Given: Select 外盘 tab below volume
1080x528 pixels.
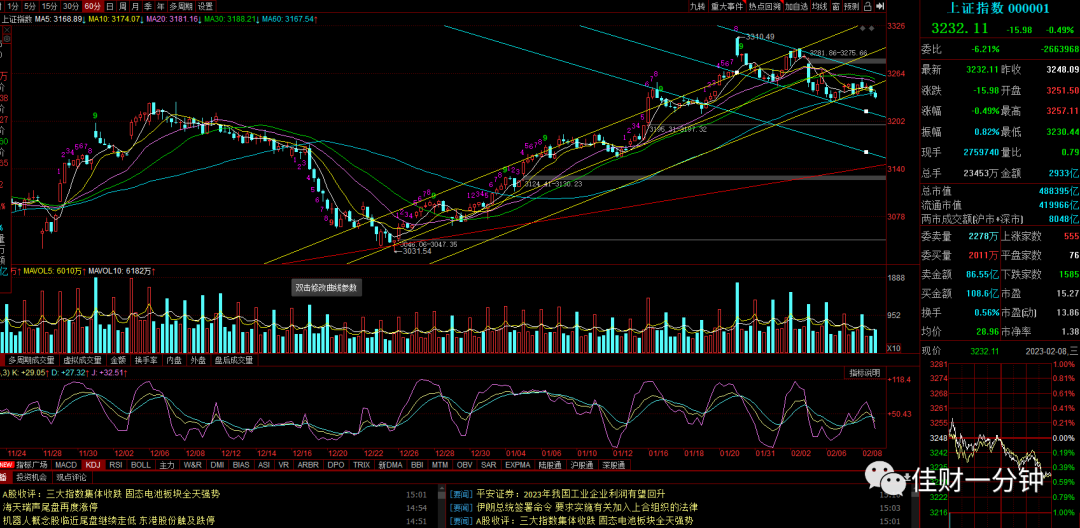Looking at the screenshot, I should click(198, 360).
